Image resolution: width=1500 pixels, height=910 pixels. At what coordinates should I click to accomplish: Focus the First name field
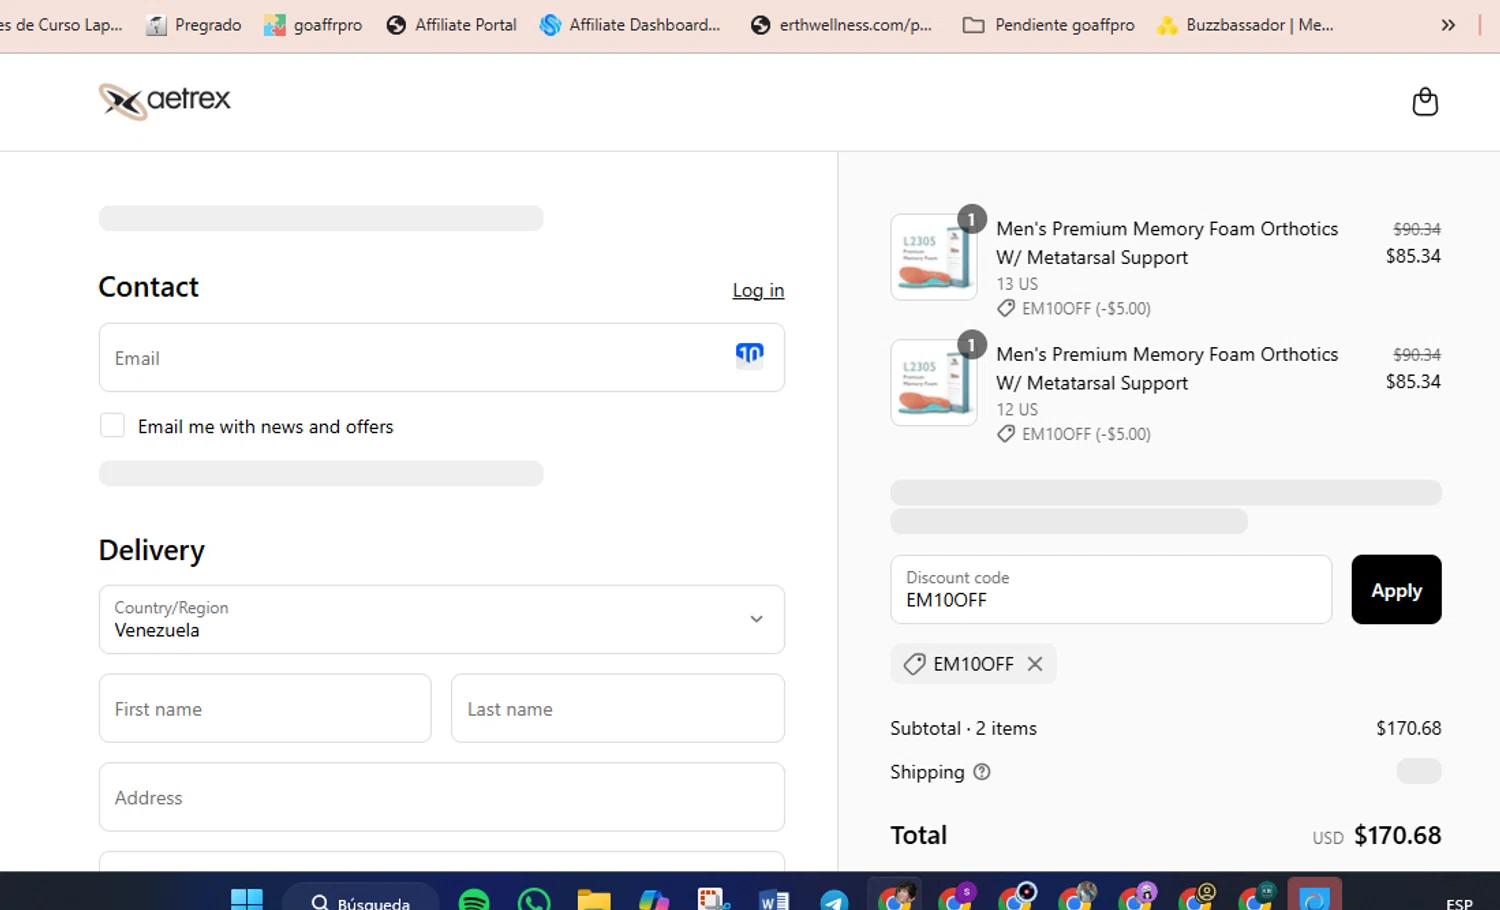pyautogui.click(x=265, y=708)
